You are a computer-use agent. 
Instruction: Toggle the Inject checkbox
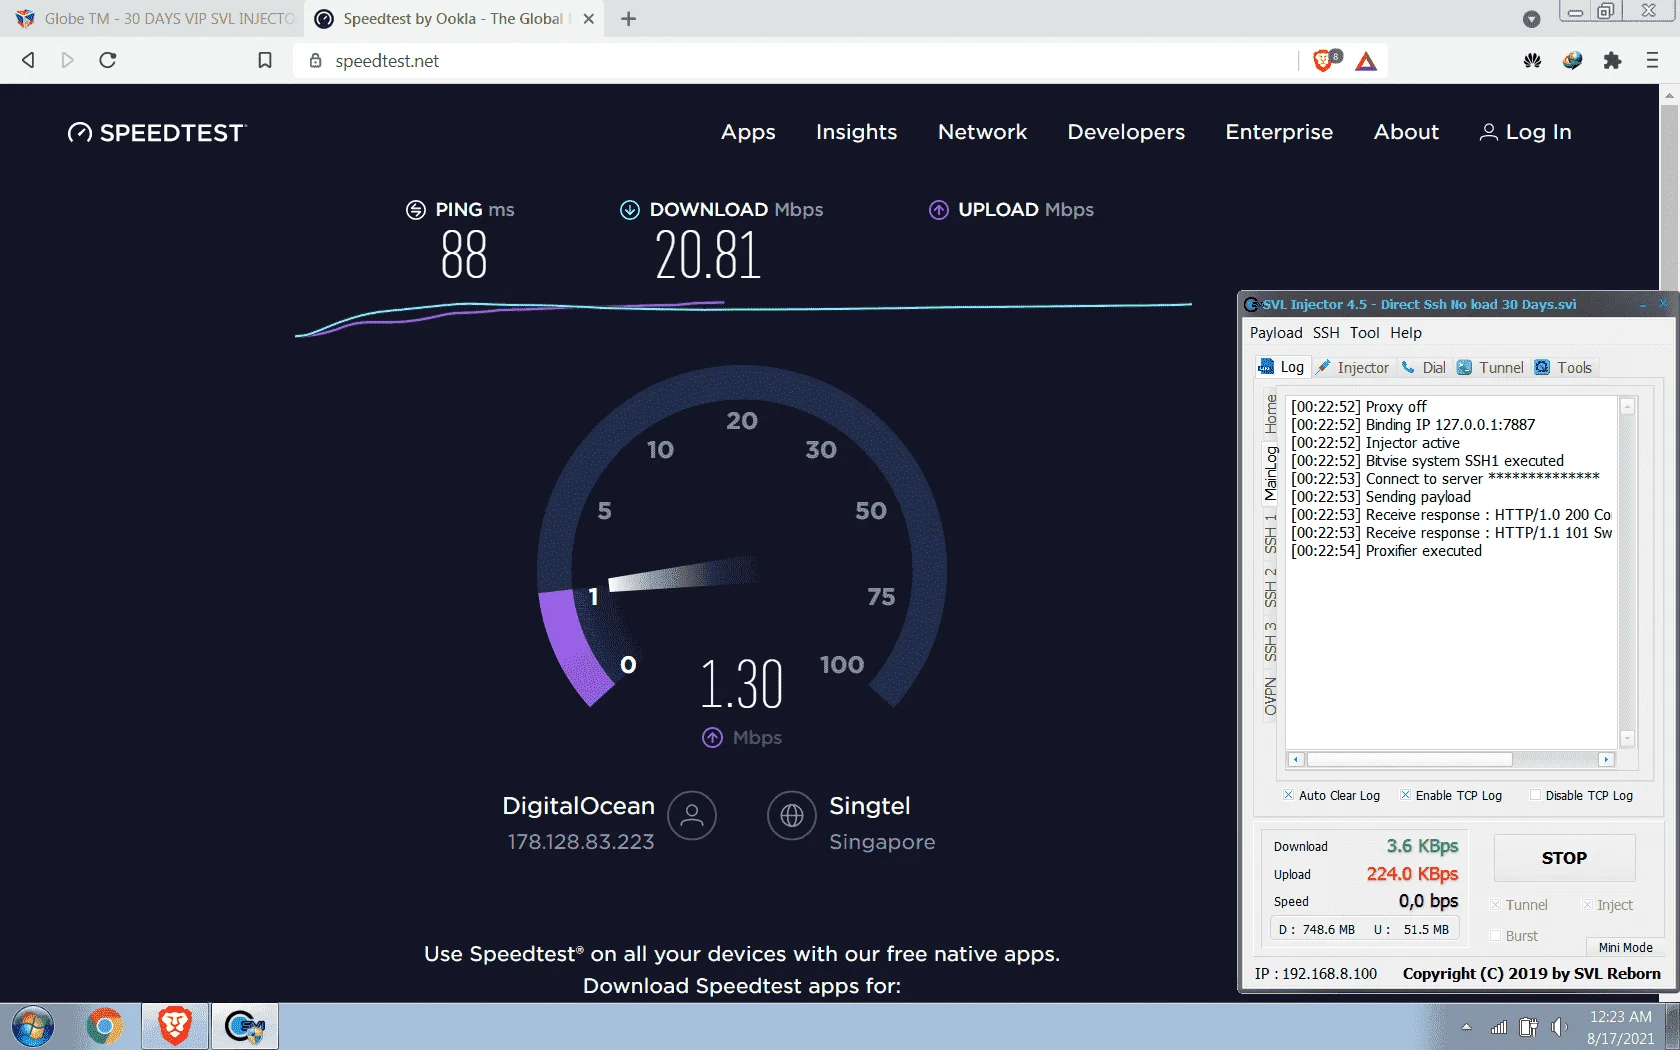coord(1587,905)
